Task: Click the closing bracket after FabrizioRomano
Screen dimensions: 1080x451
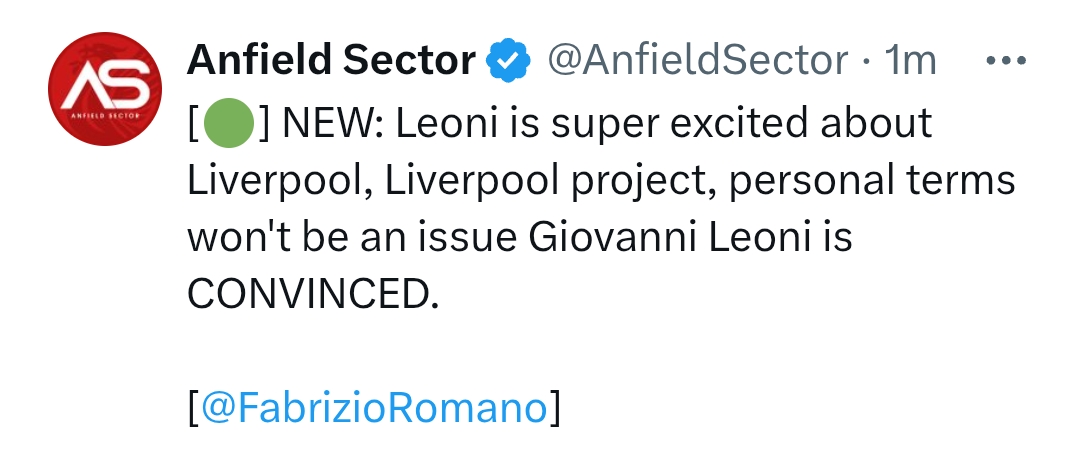Action: pos(555,409)
